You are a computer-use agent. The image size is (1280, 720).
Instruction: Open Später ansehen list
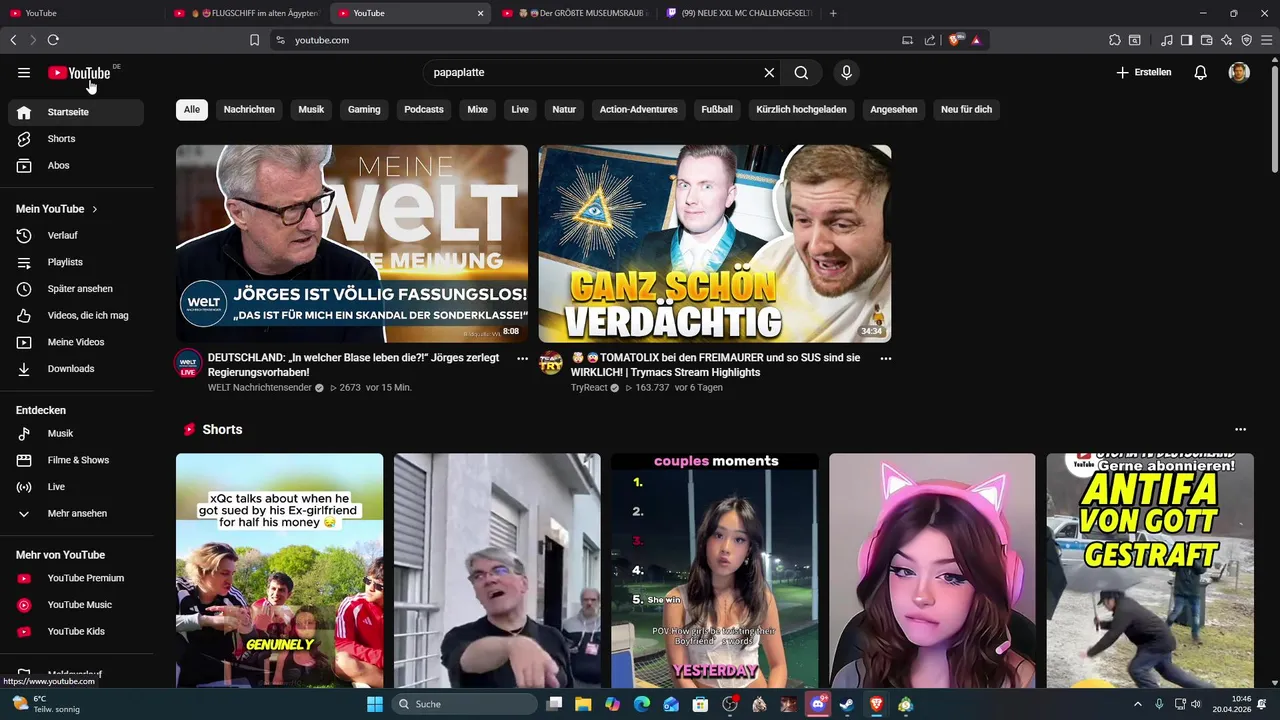point(76,289)
